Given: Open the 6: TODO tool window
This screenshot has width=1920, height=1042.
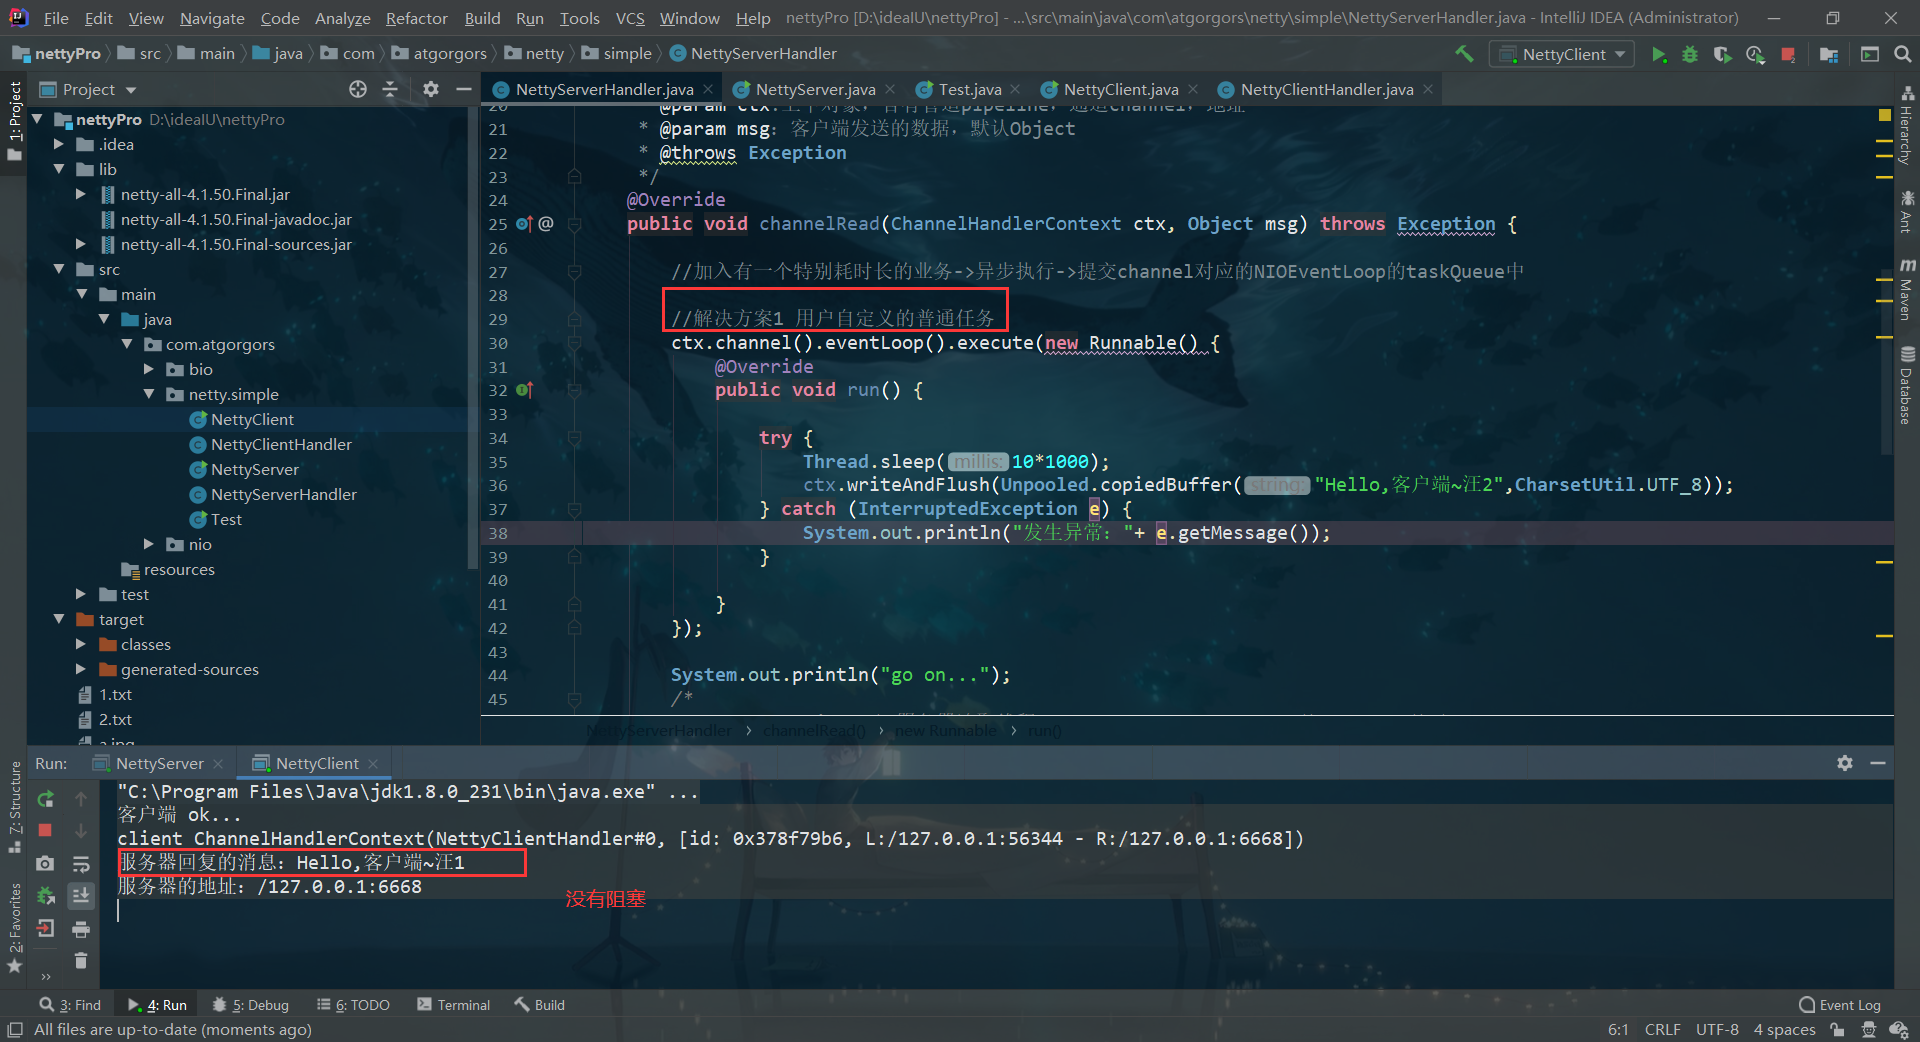Looking at the screenshot, I should click(x=353, y=1005).
